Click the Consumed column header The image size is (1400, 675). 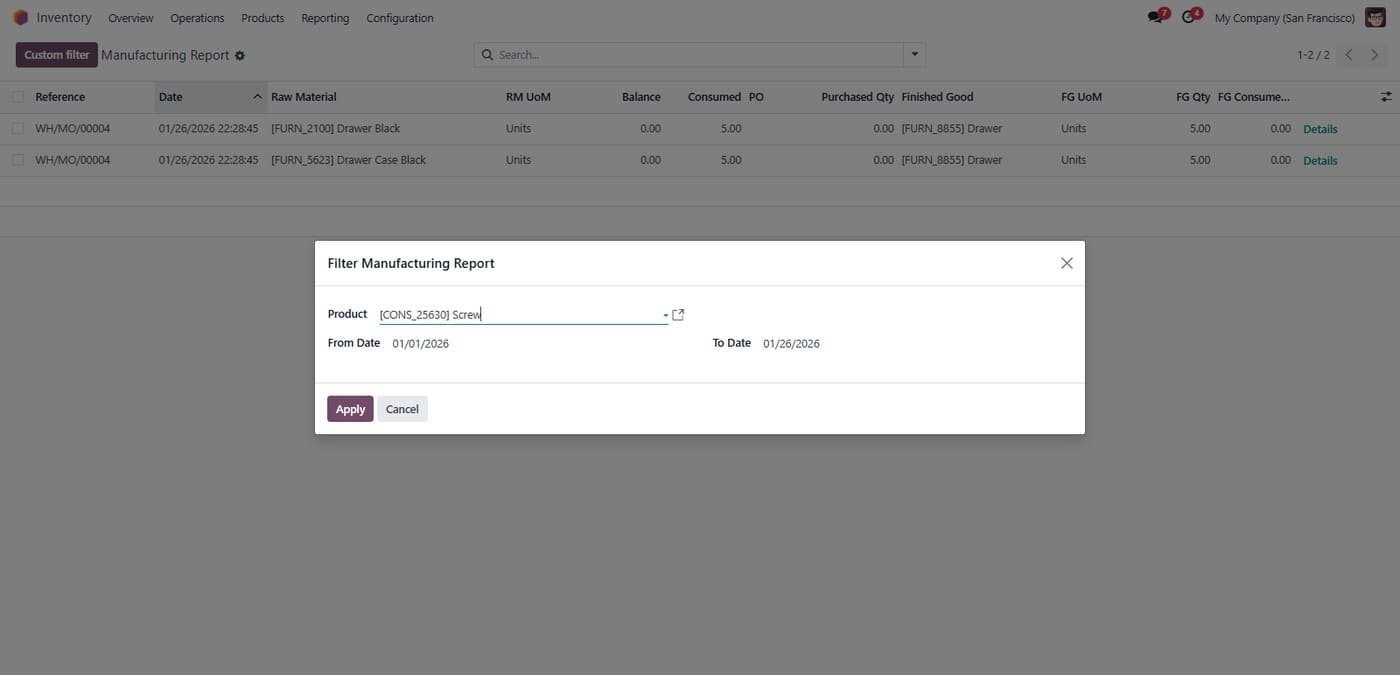[x=714, y=97]
